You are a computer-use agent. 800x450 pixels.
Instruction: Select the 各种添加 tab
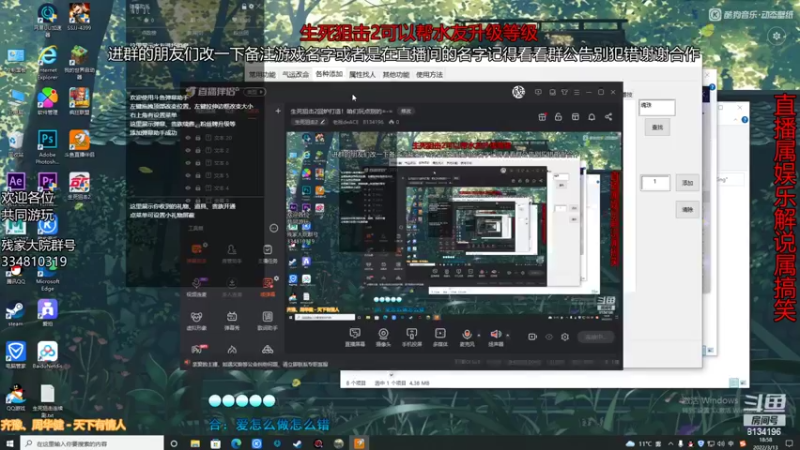329,74
